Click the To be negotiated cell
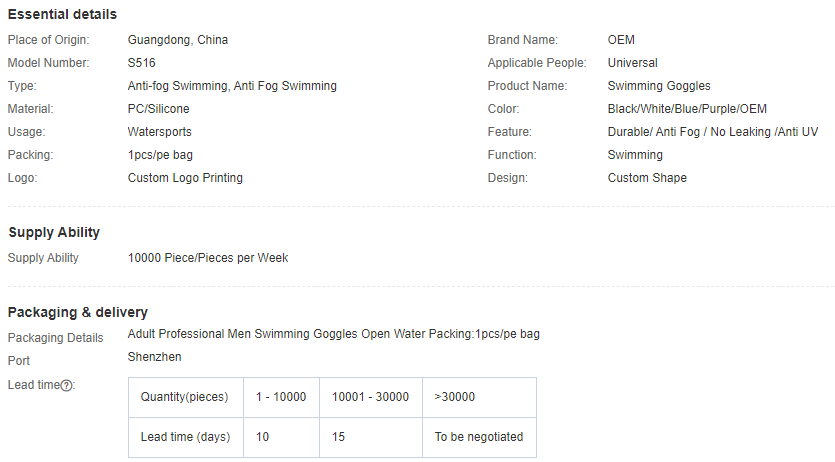 coord(479,437)
